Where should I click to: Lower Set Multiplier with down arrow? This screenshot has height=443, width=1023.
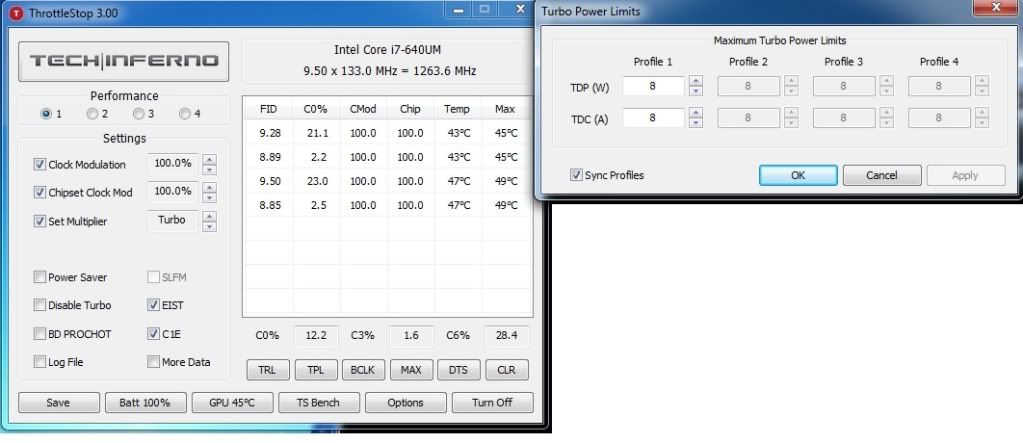[x=209, y=226]
